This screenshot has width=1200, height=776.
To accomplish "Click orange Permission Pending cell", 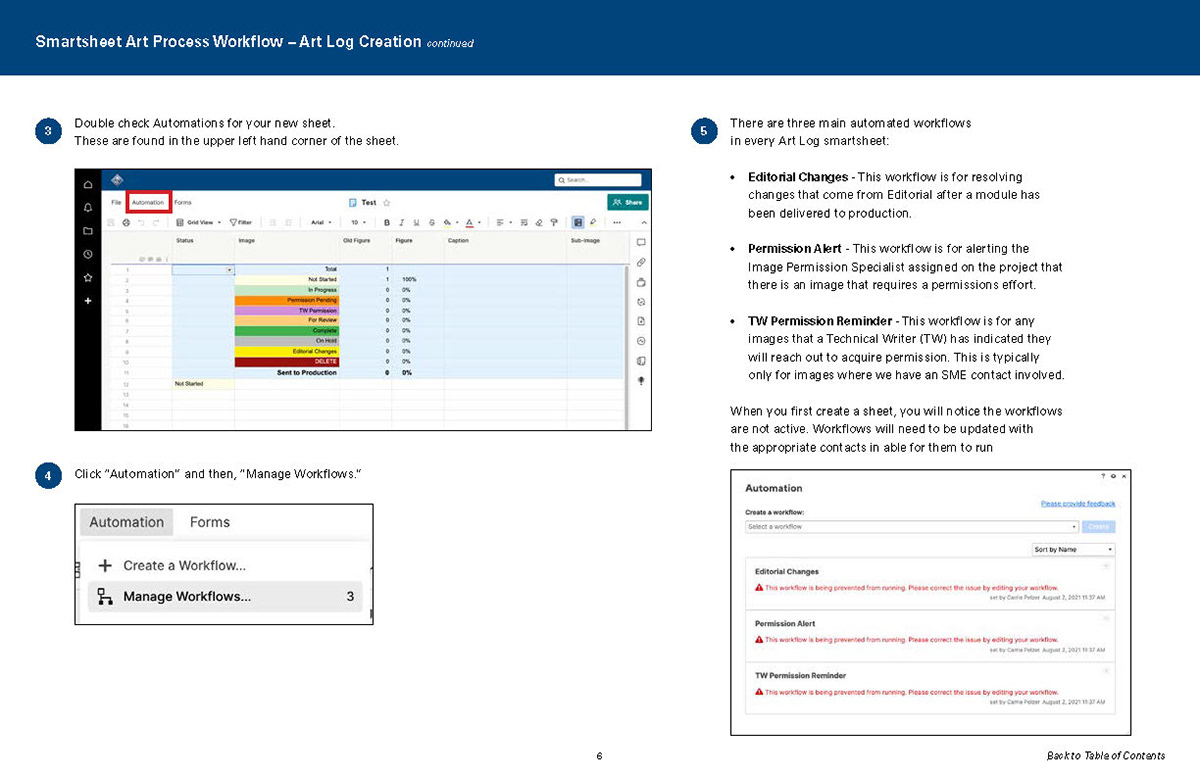I will tap(287, 300).
